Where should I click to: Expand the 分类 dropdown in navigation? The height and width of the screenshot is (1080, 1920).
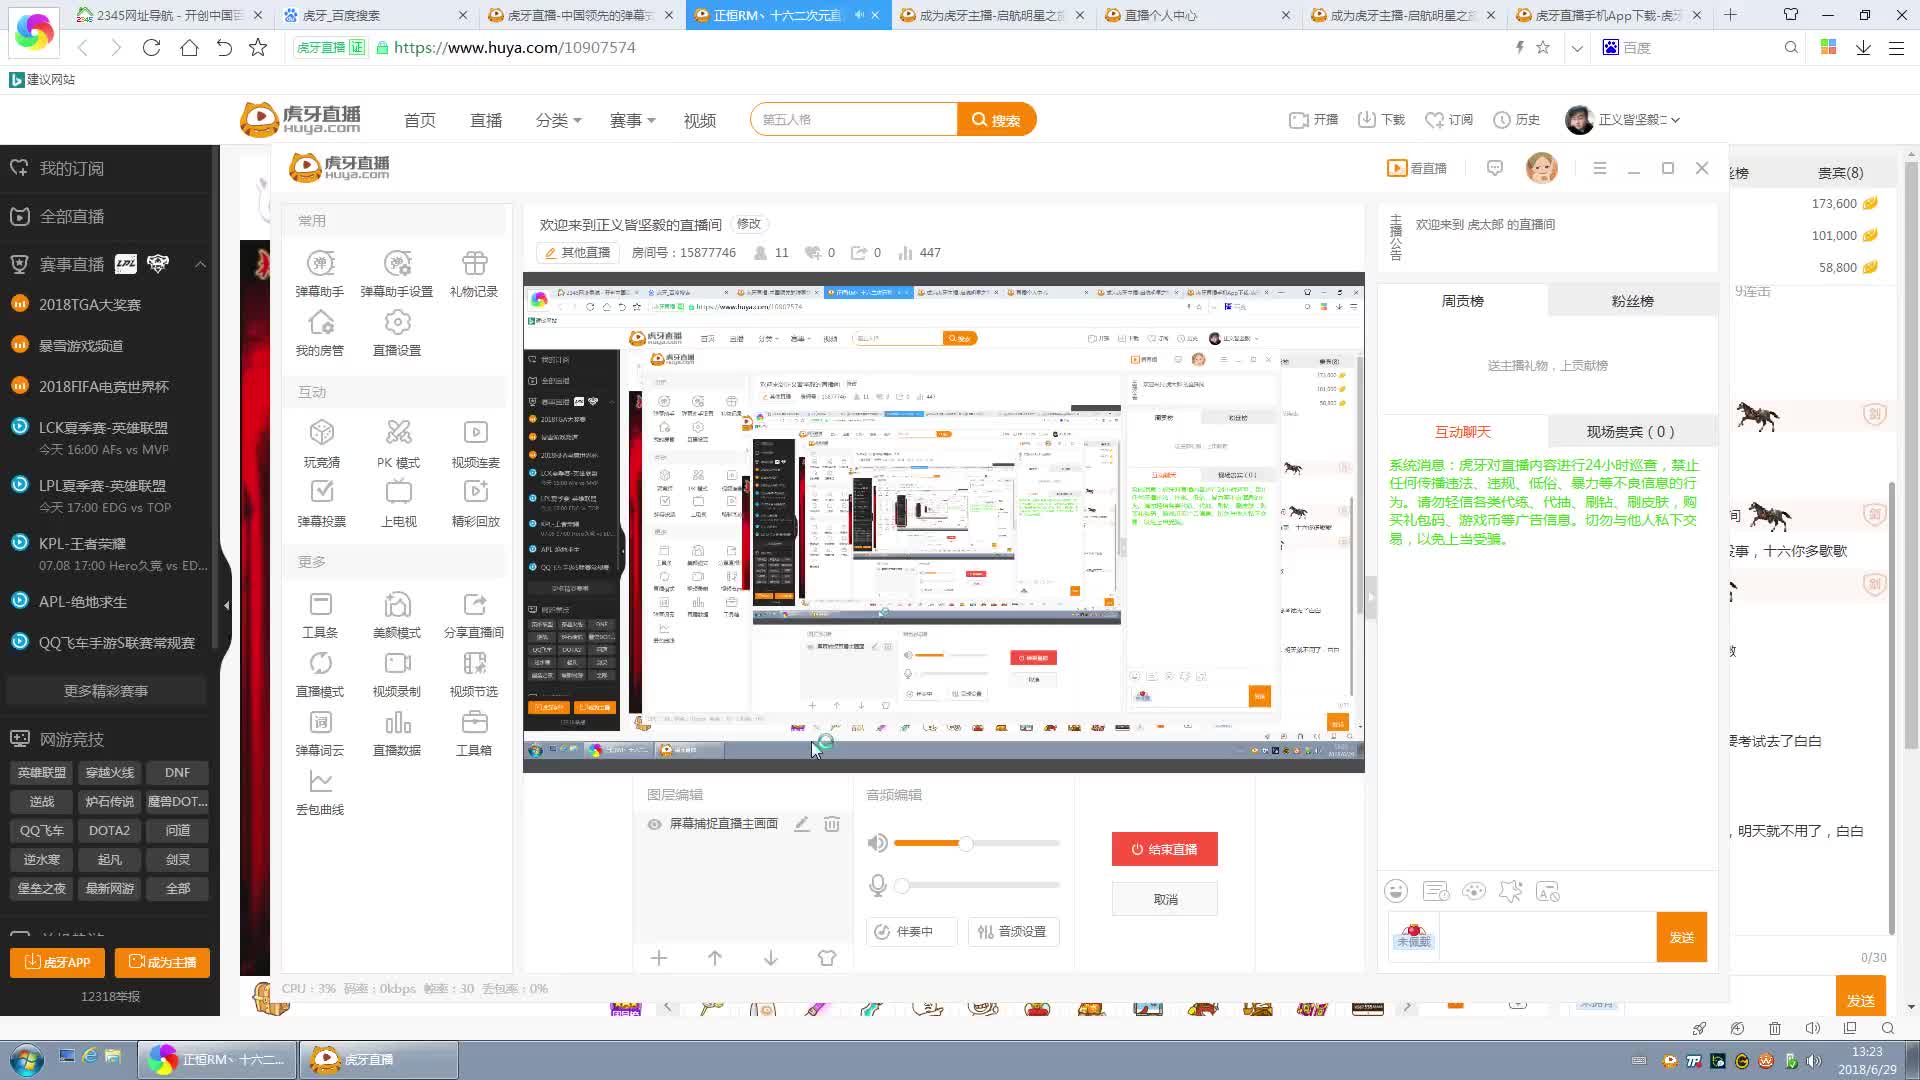click(558, 120)
